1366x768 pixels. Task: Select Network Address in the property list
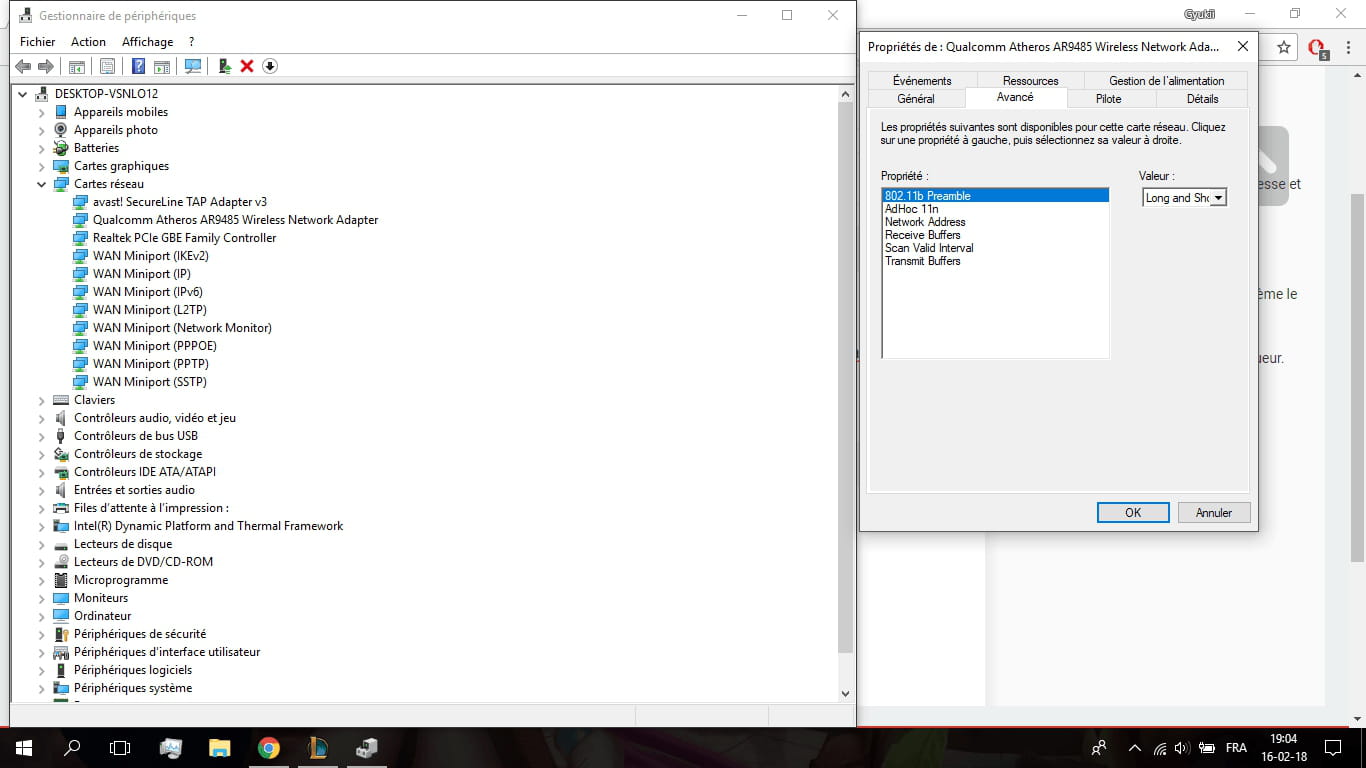coord(925,222)
